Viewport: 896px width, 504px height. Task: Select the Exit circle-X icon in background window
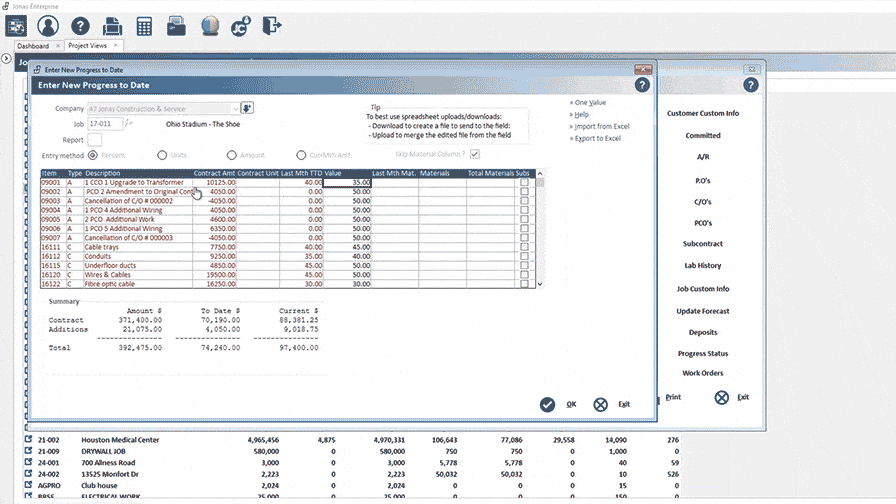(x=722, y=397)
